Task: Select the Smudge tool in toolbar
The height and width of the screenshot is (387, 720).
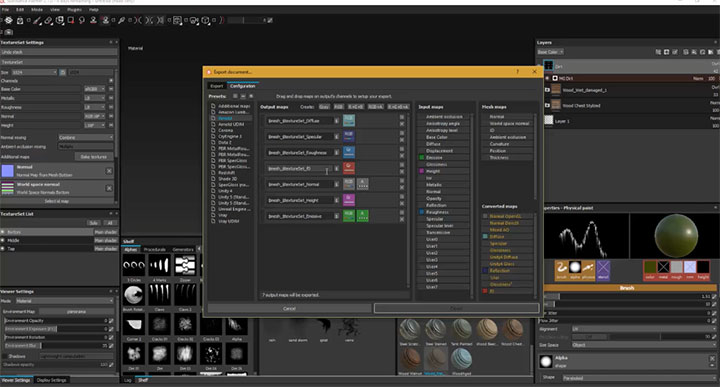Action: (x=82, y=20)
